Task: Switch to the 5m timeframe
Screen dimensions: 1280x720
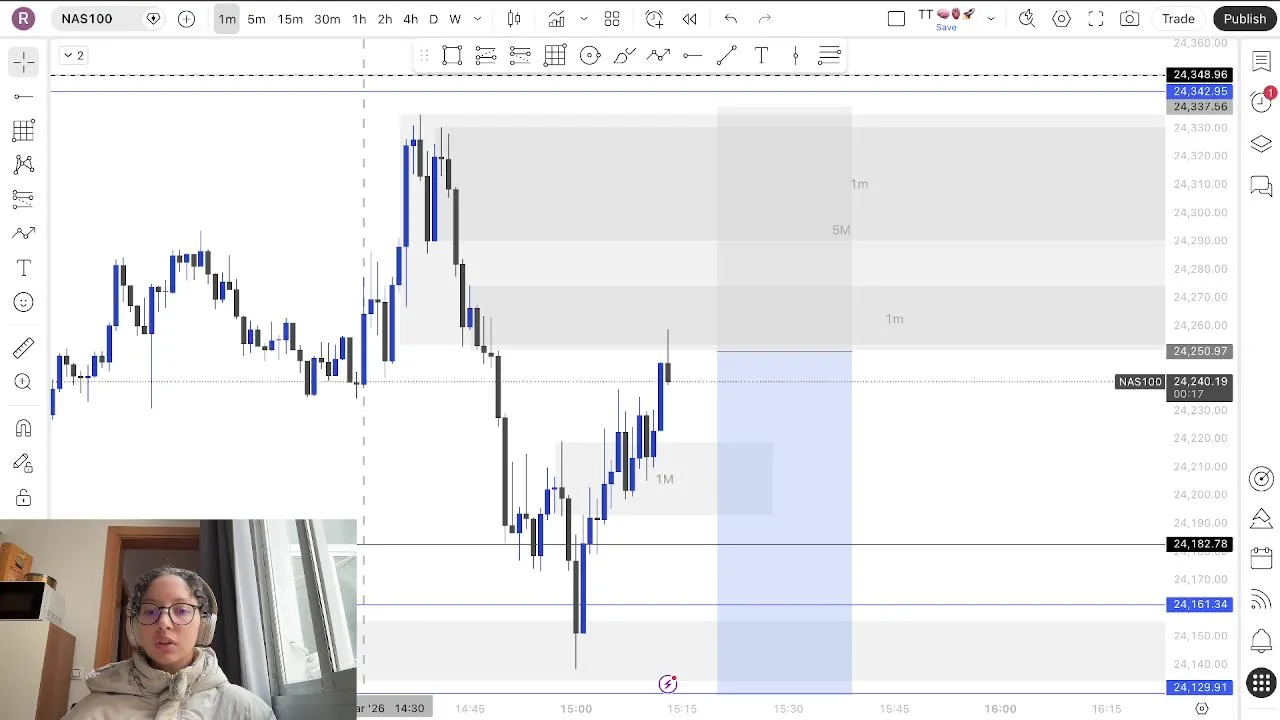Action: 256,19
